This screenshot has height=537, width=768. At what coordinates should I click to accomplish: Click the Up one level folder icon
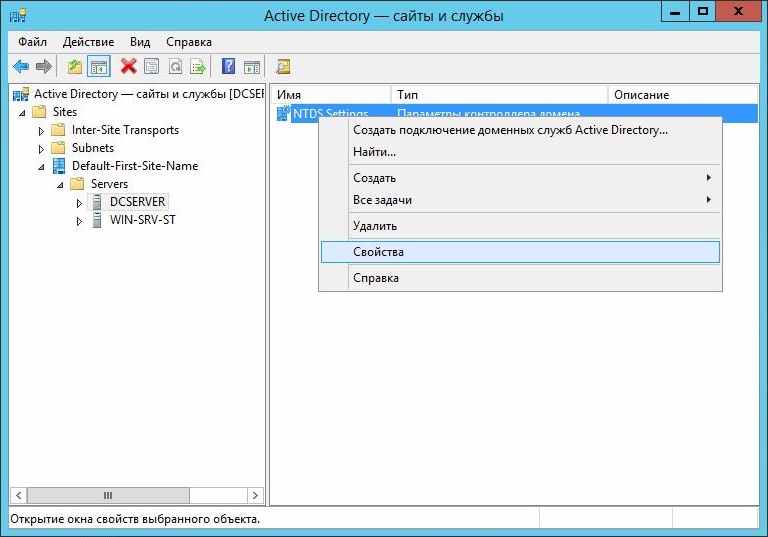75,67
